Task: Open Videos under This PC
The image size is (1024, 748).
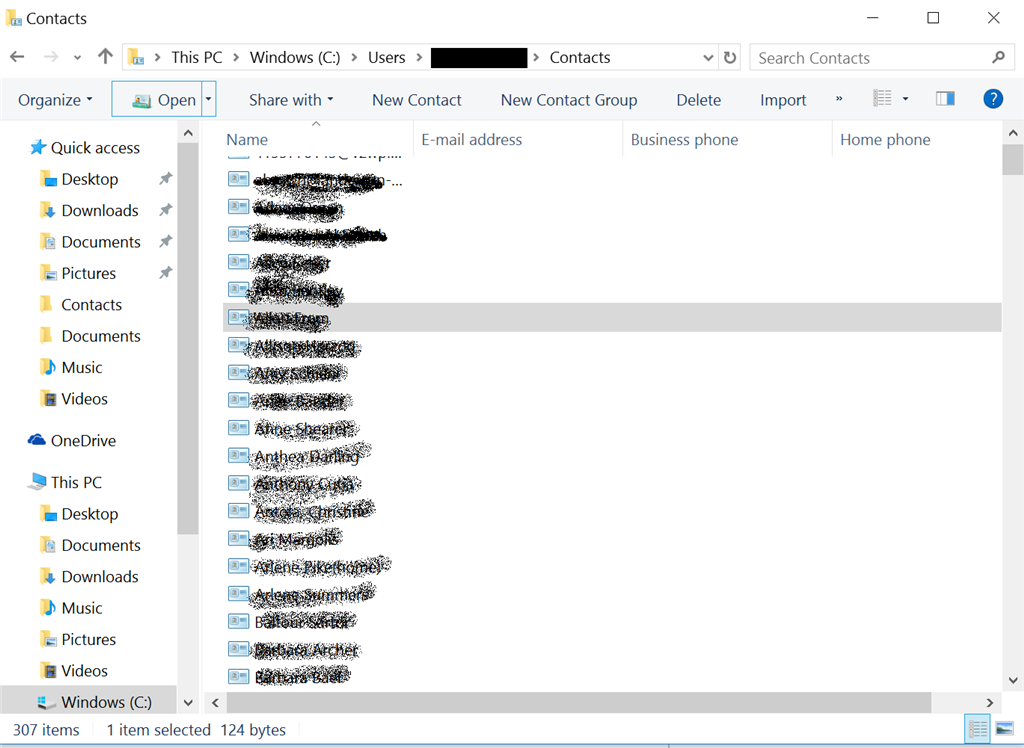Action: [84, 670]
